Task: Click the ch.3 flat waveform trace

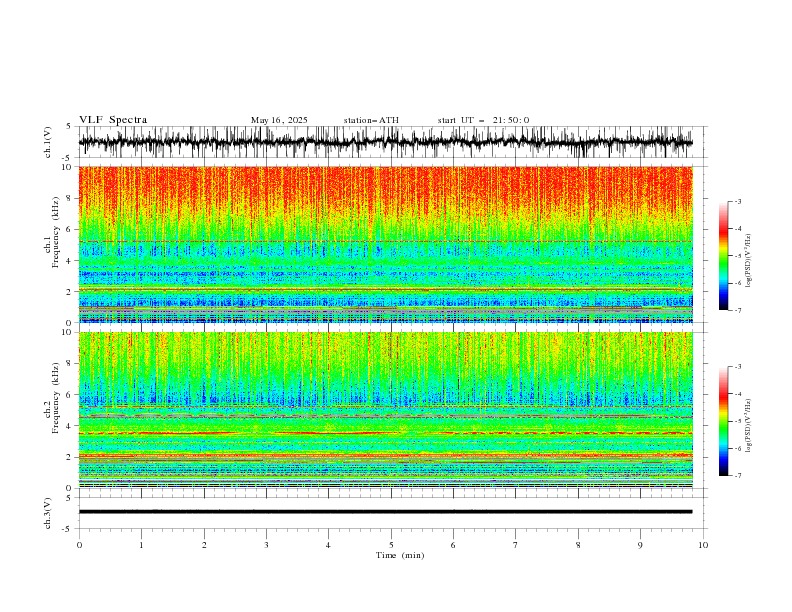Action: pos(386,512)
